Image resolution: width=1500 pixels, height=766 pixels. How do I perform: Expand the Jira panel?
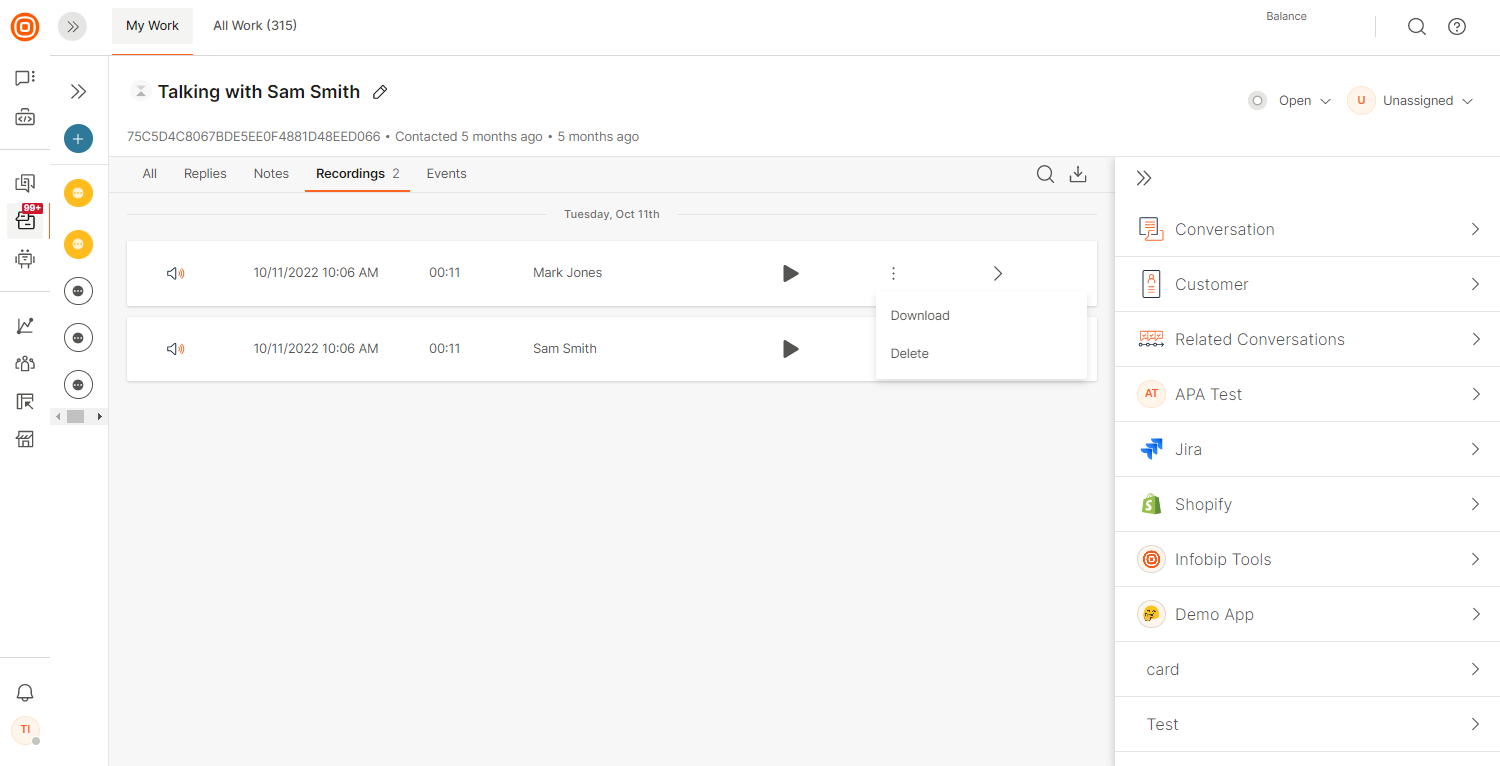click(1307, 449)
